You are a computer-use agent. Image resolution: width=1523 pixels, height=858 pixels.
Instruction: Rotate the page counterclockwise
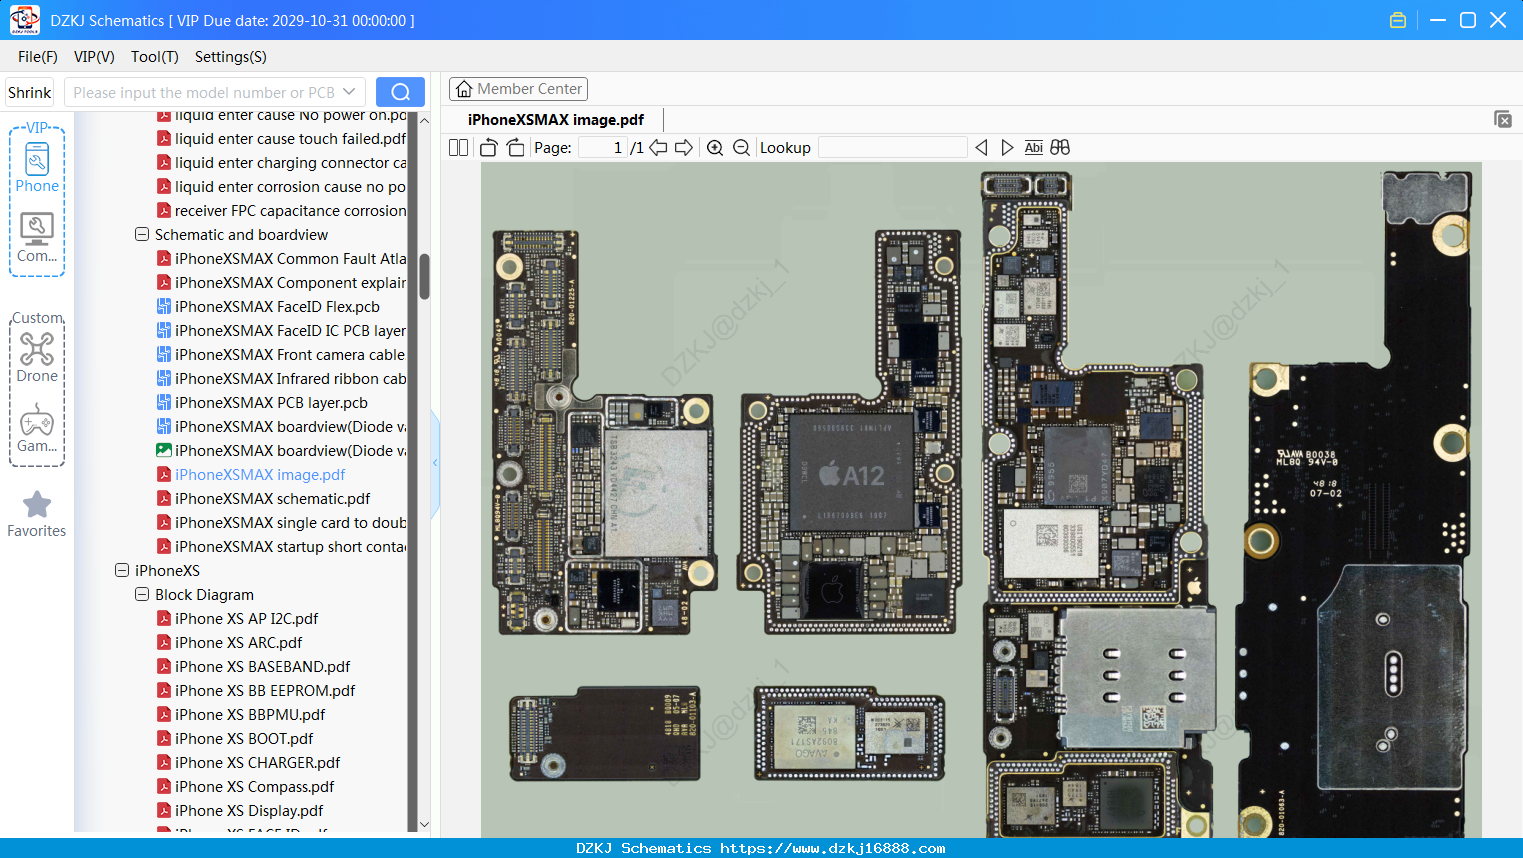[x=489, y=148]
